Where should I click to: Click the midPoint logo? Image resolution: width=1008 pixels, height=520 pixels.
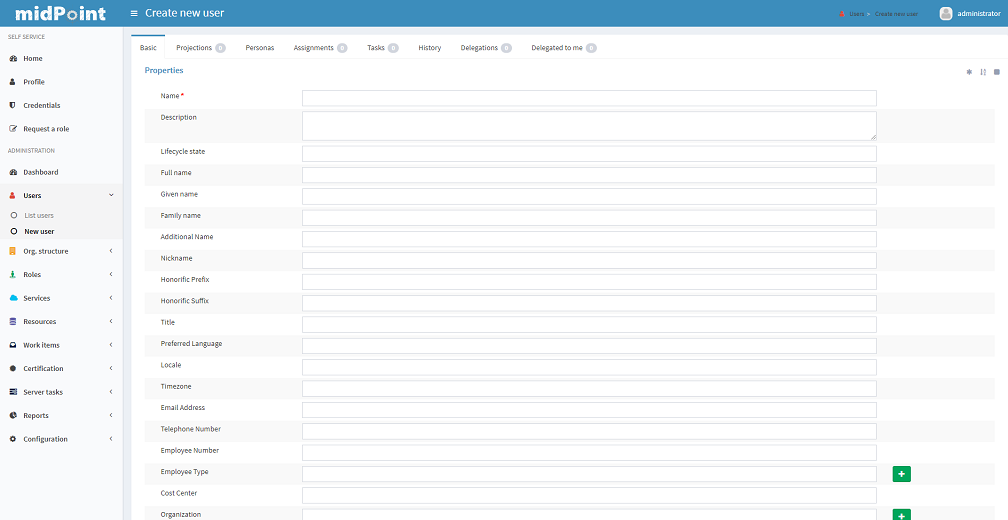60,13
